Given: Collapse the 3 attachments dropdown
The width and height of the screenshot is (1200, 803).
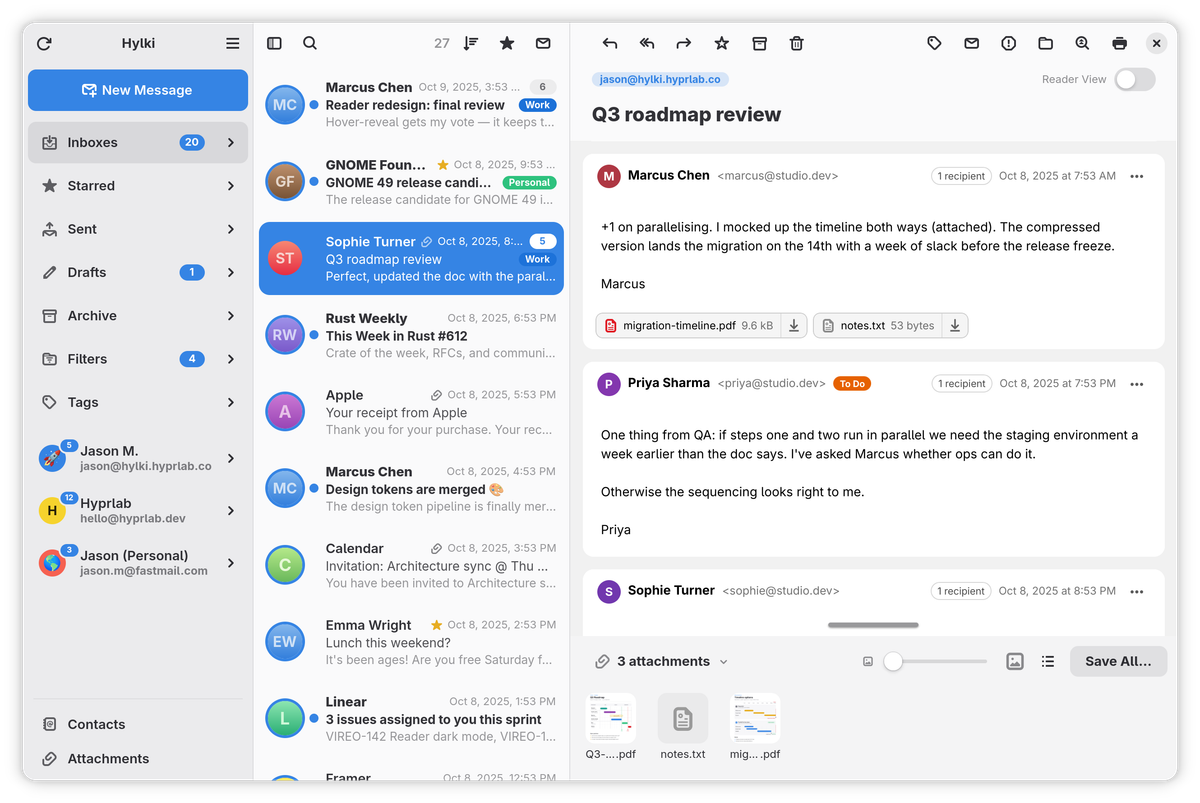Looking at the screenshot, I should (662, 661).
